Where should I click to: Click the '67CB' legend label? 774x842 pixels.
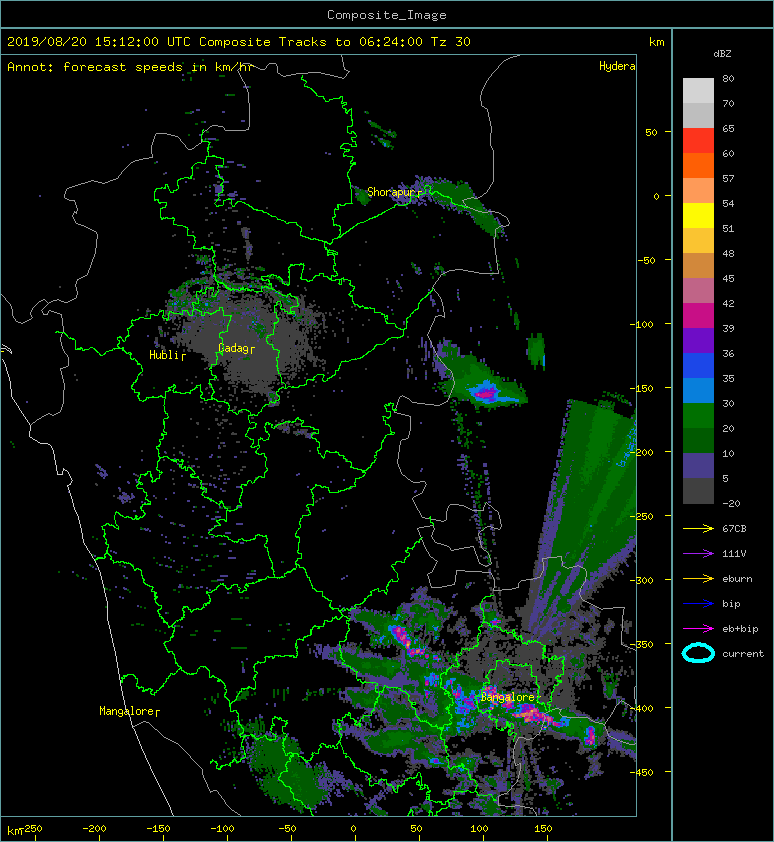(x=734, y=528)
